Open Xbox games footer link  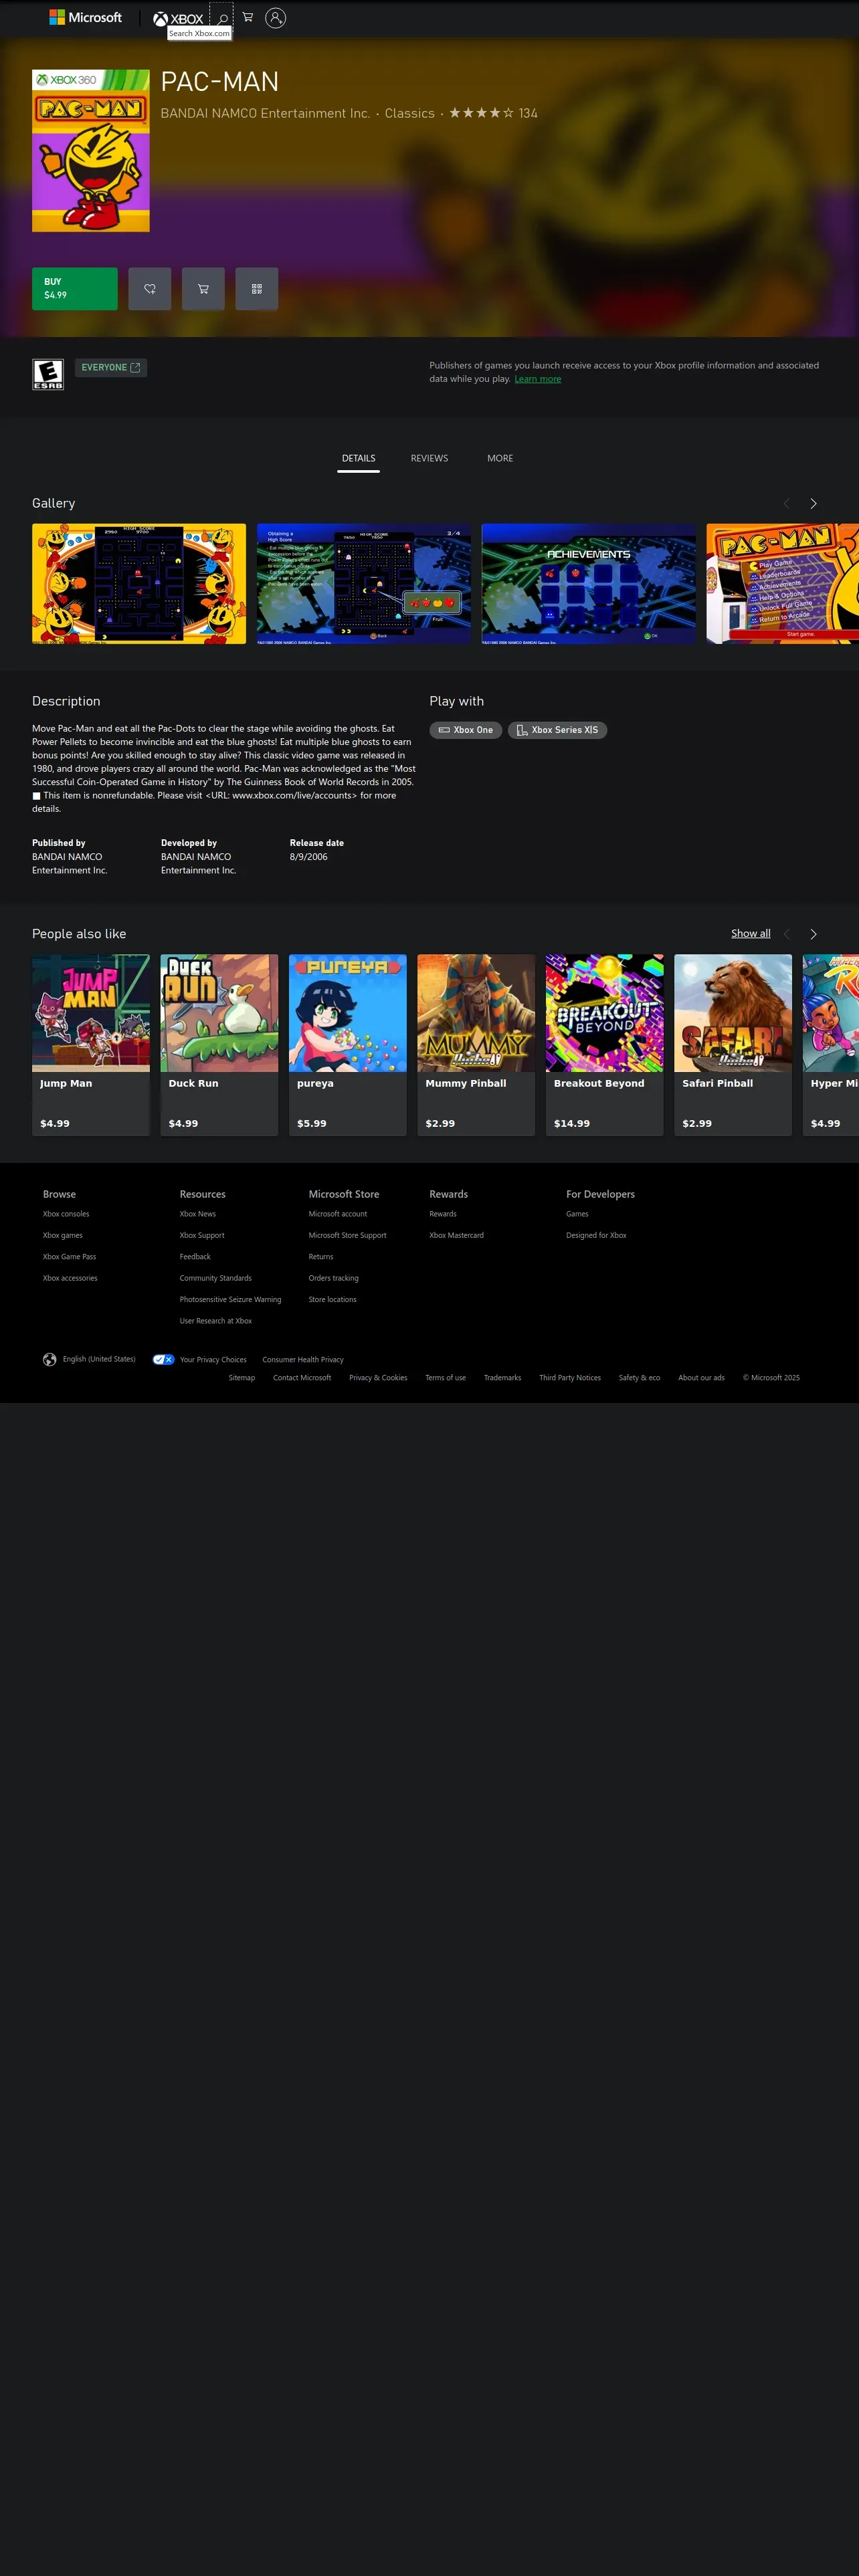(x=63, y=1236)
